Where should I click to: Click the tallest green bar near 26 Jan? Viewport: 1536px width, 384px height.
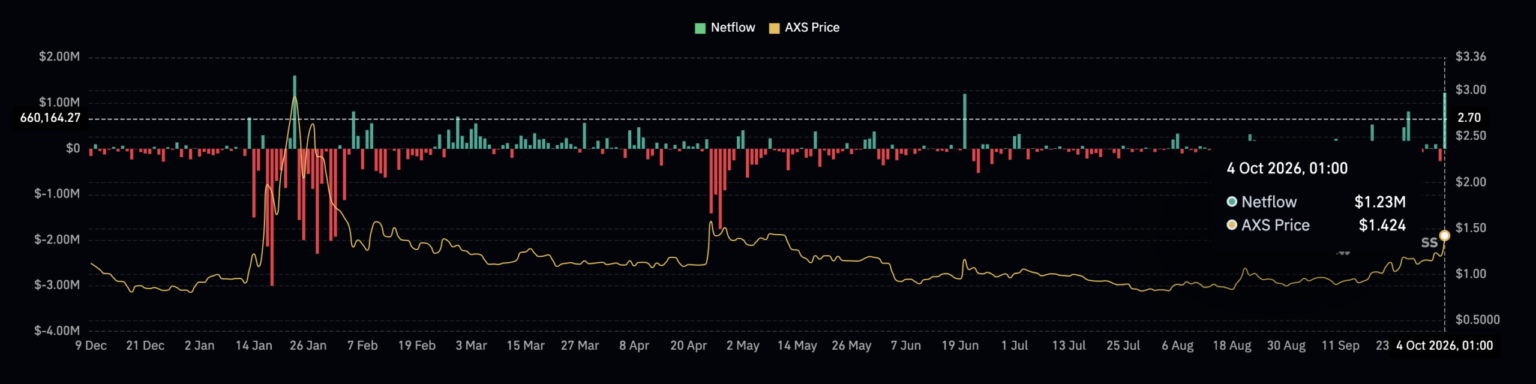[294, 112]
